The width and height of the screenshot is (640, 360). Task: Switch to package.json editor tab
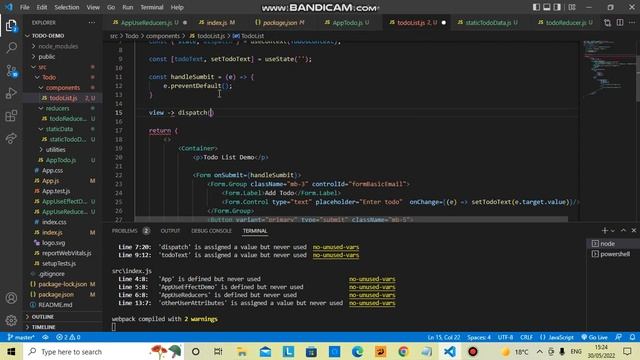(280, 23)
